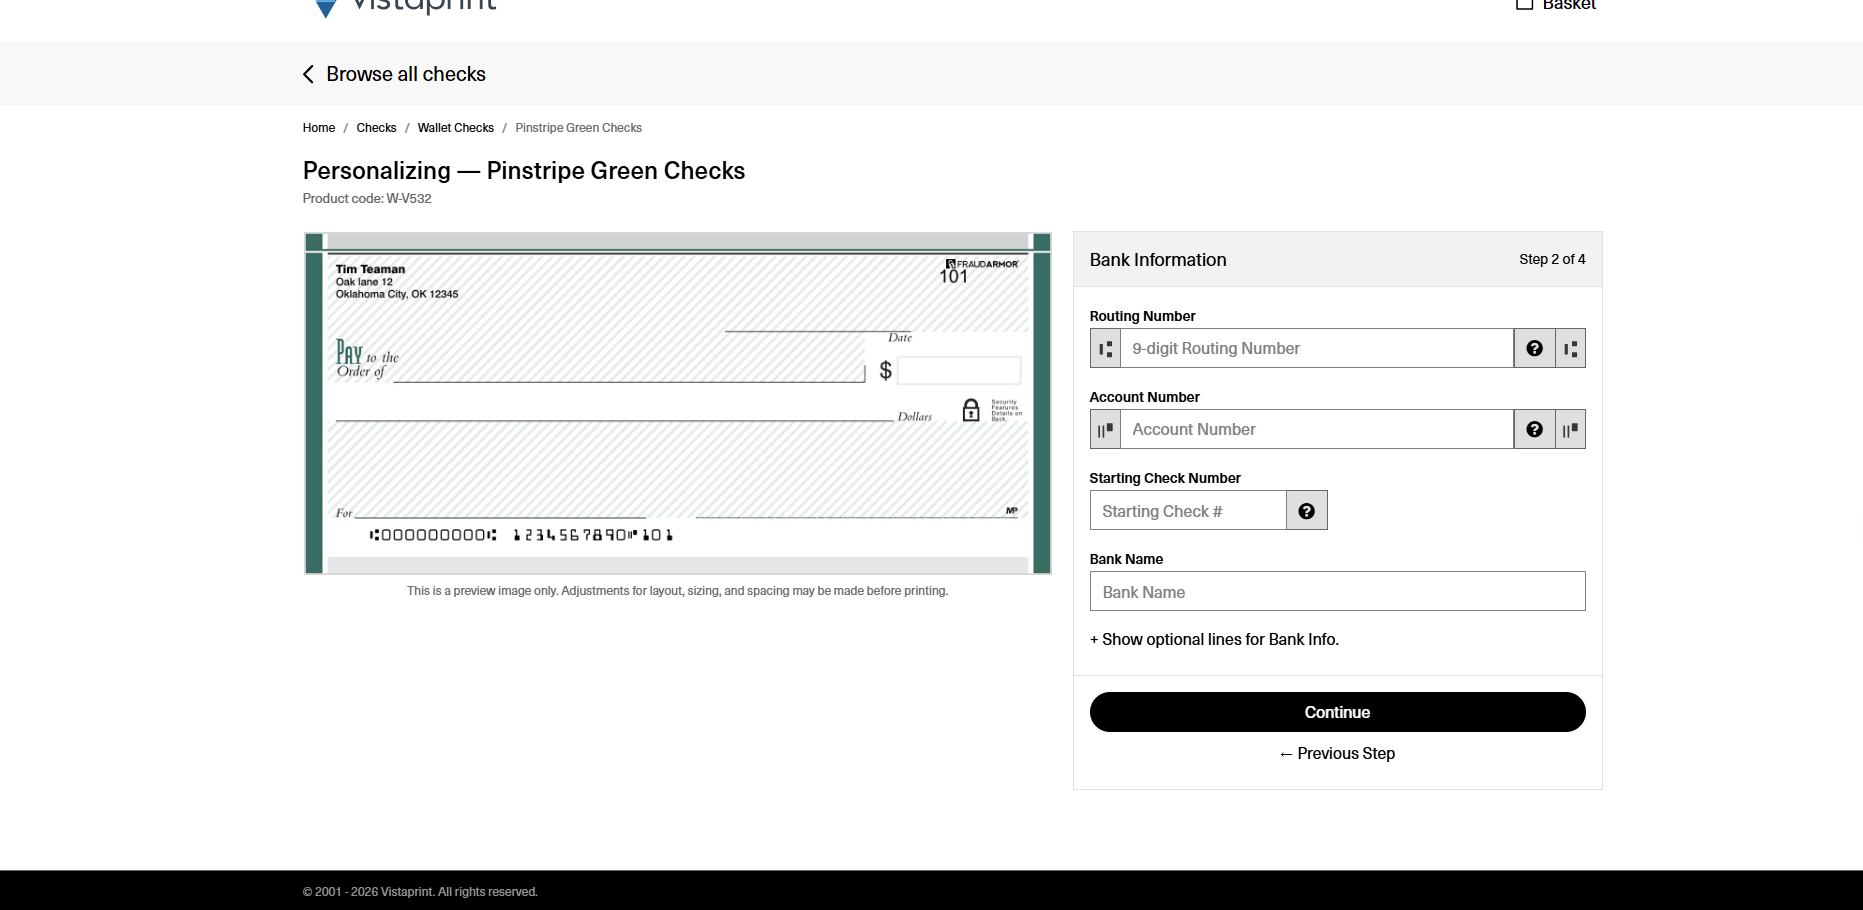Click the Vistaprint logo in the header
The image size is (1863, 910).
(x=405, y=6)
